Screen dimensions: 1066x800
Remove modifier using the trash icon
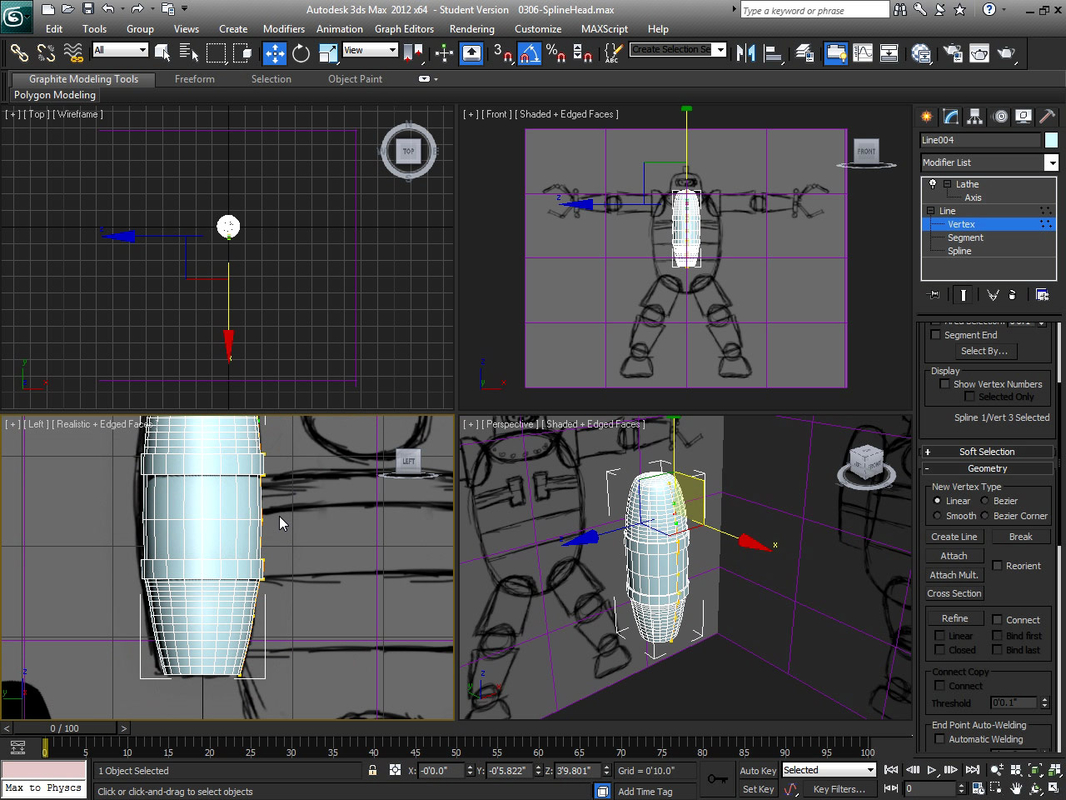1011,293
